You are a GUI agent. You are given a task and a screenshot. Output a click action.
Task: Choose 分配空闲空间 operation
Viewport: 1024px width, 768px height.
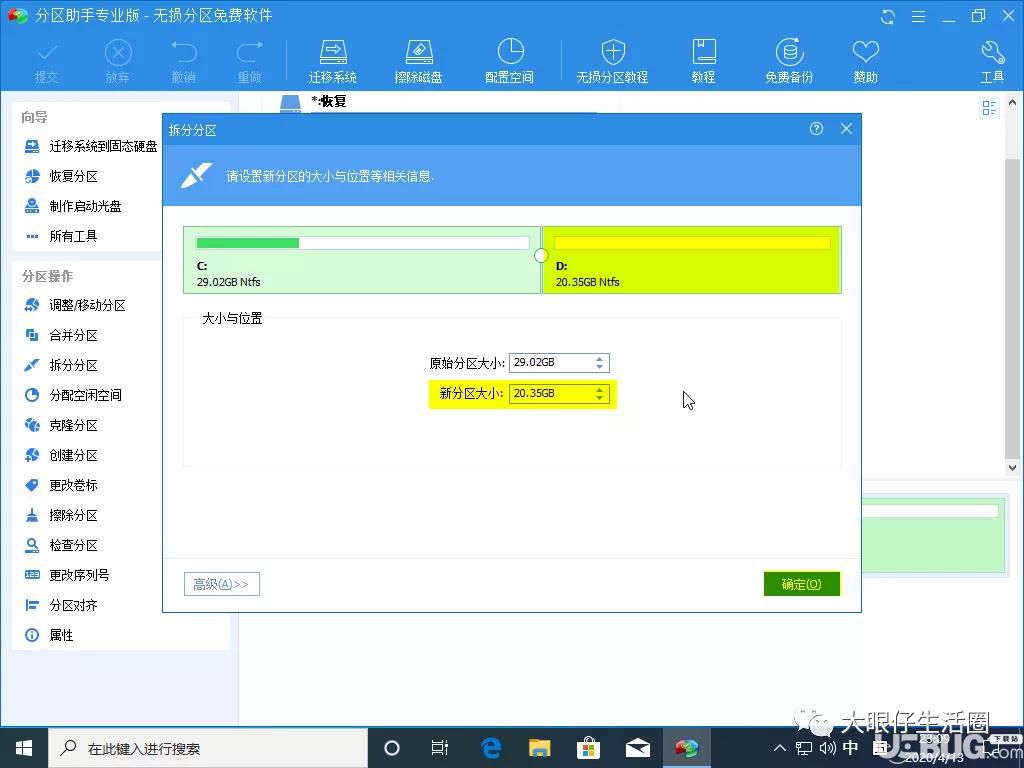click(x=72, y=396)
